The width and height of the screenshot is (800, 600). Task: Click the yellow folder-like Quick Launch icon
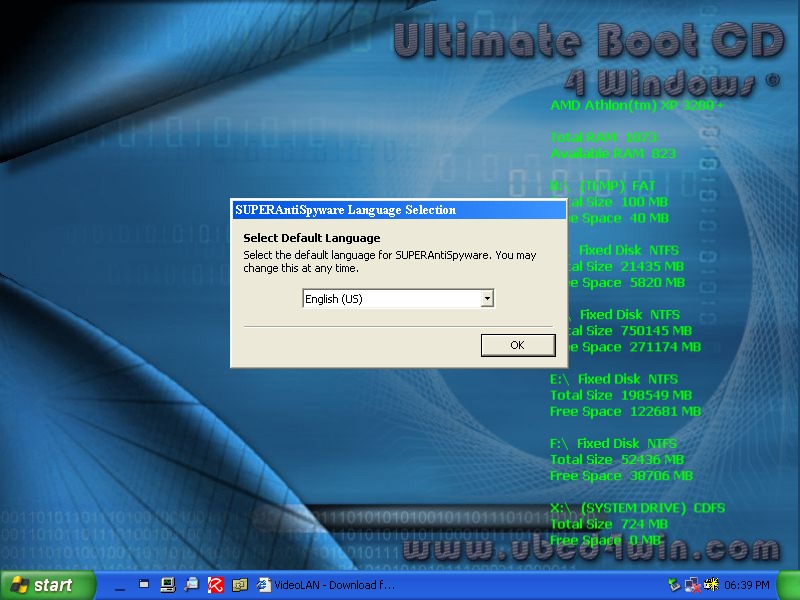coord(239,584)
